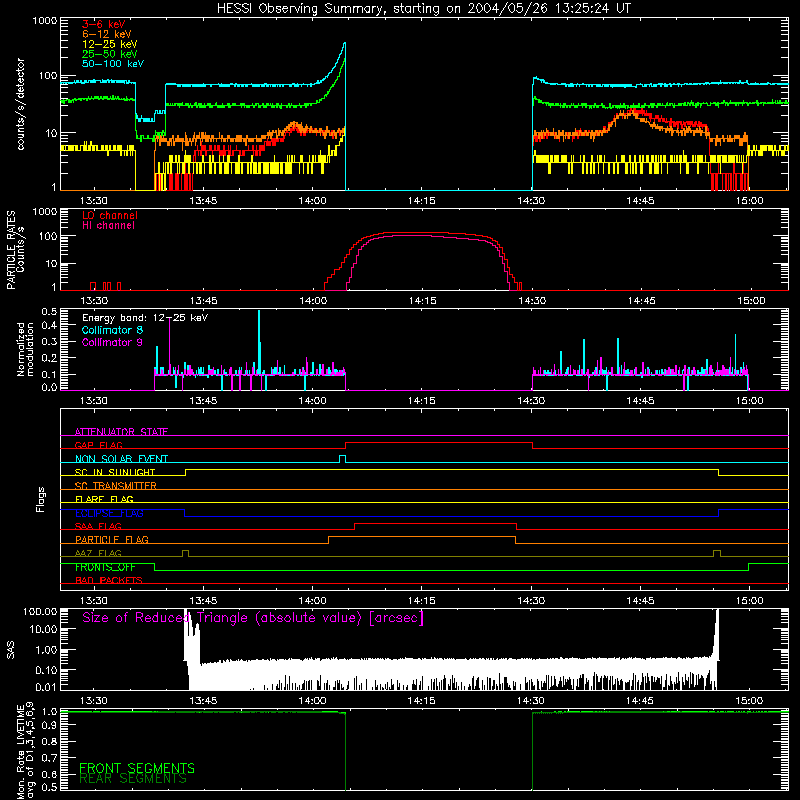800x800 pixels.
Task: Click the SC TRANSMITTER flag label
Action: click(x=115, y=486)
